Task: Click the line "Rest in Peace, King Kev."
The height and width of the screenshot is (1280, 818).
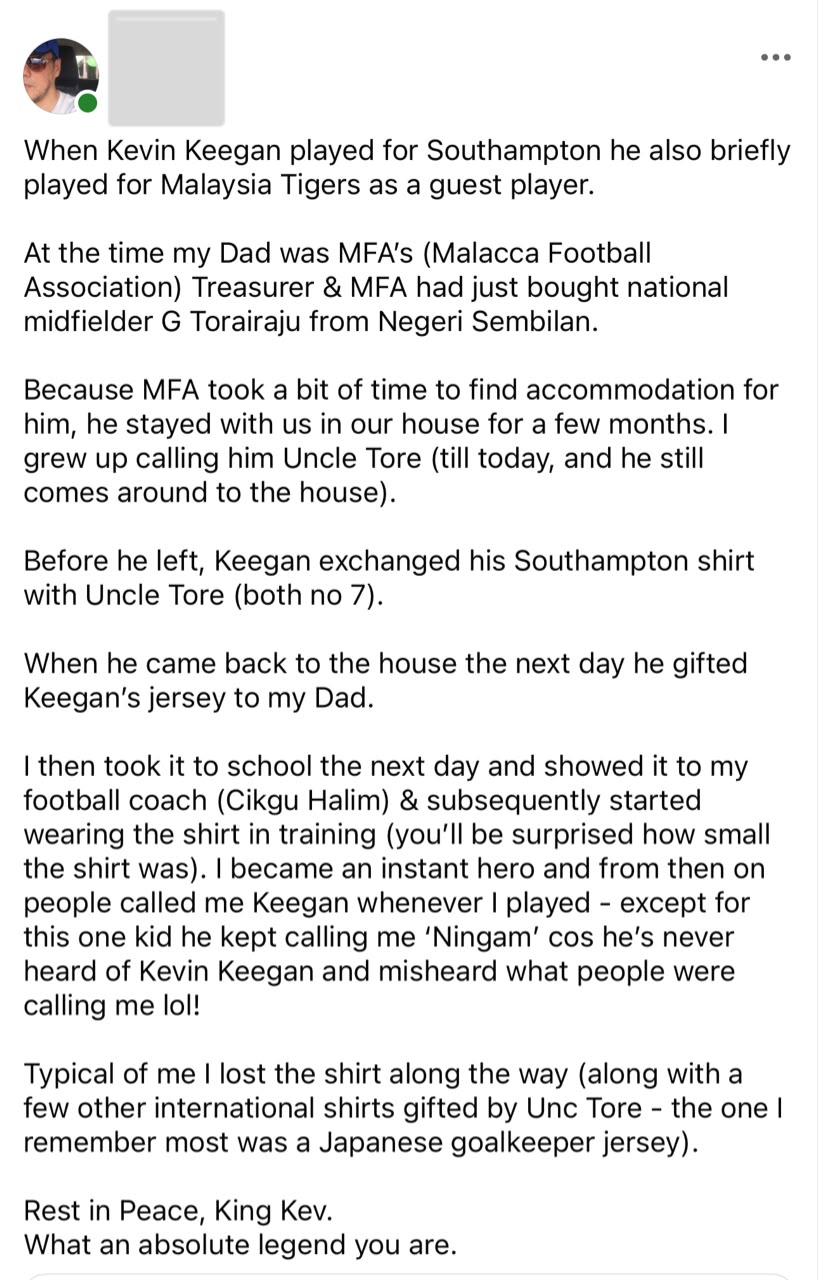Action: pyautogui.click(x=178, y=1212)
